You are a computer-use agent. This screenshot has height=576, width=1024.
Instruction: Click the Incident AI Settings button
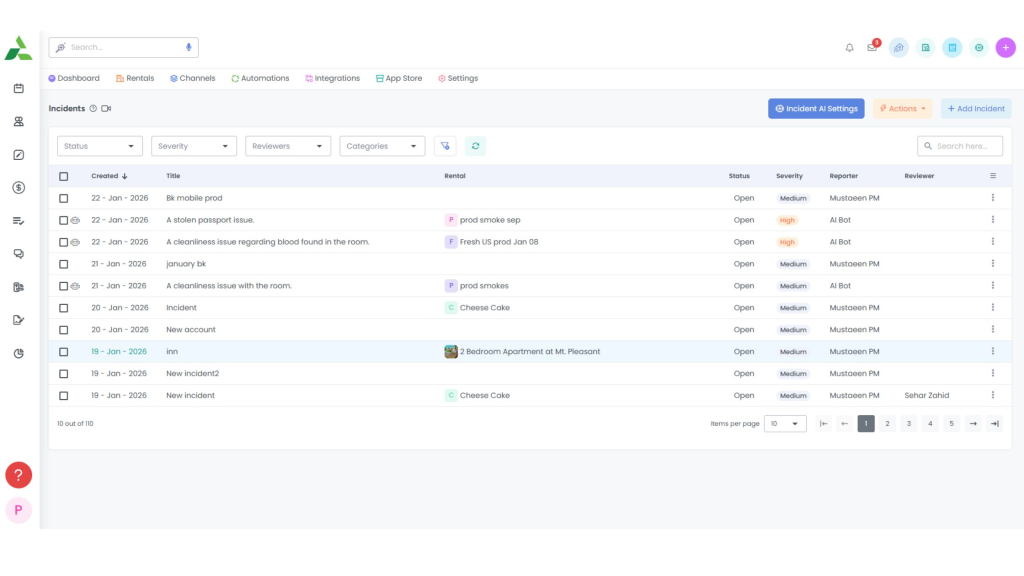[x=816, y=108]
